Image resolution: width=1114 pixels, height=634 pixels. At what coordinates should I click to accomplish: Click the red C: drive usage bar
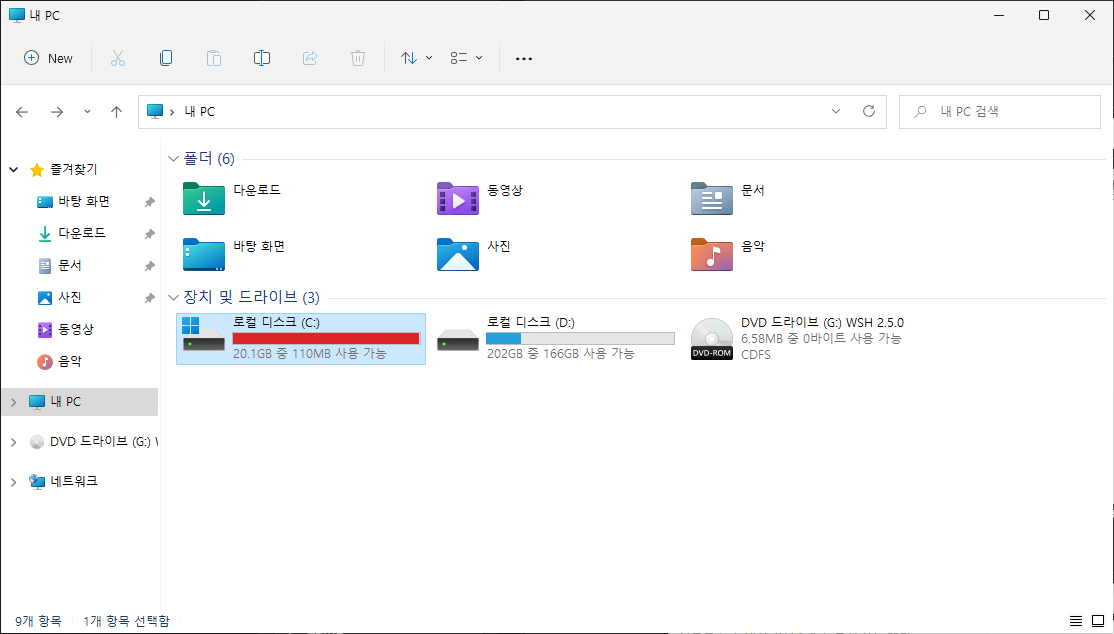click(326, 338)
